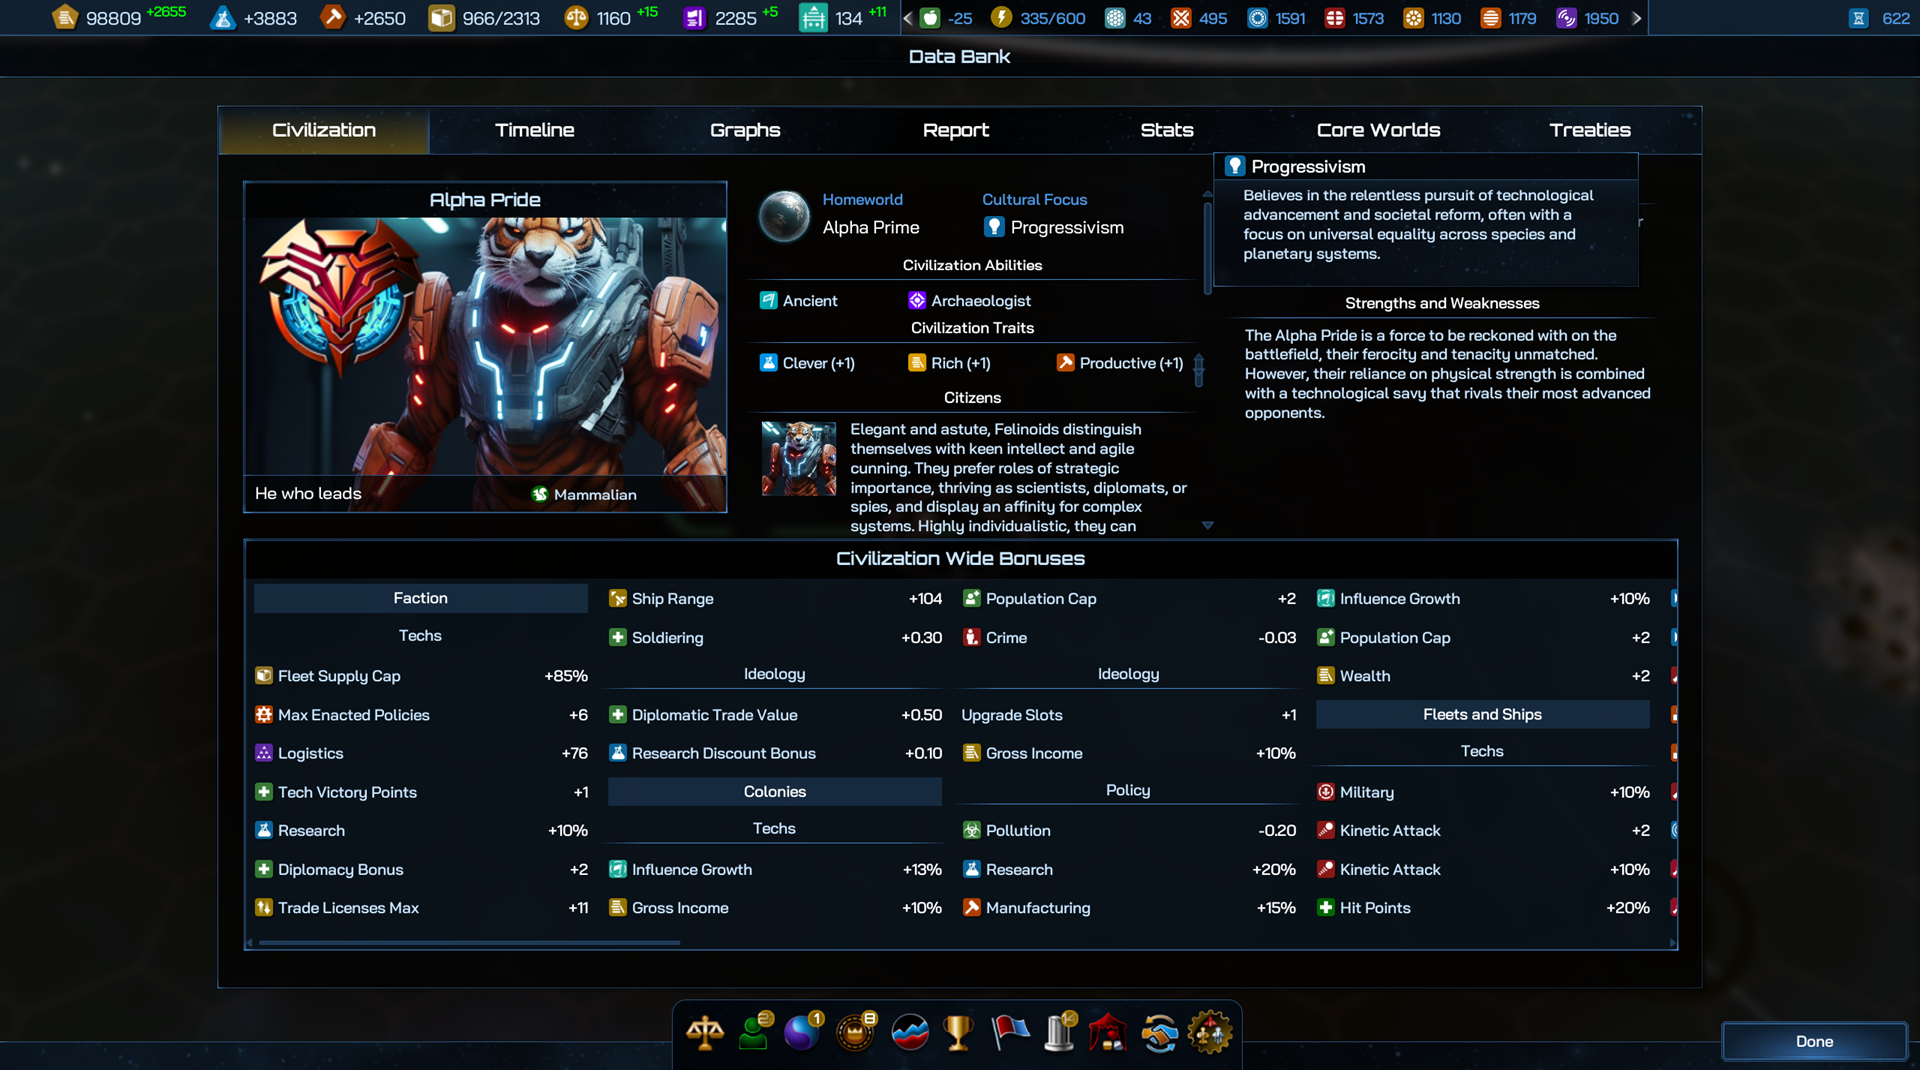Select the Treaties tab
Viewport: 1920px width, 1070px height.
[x=1589, y=130]
